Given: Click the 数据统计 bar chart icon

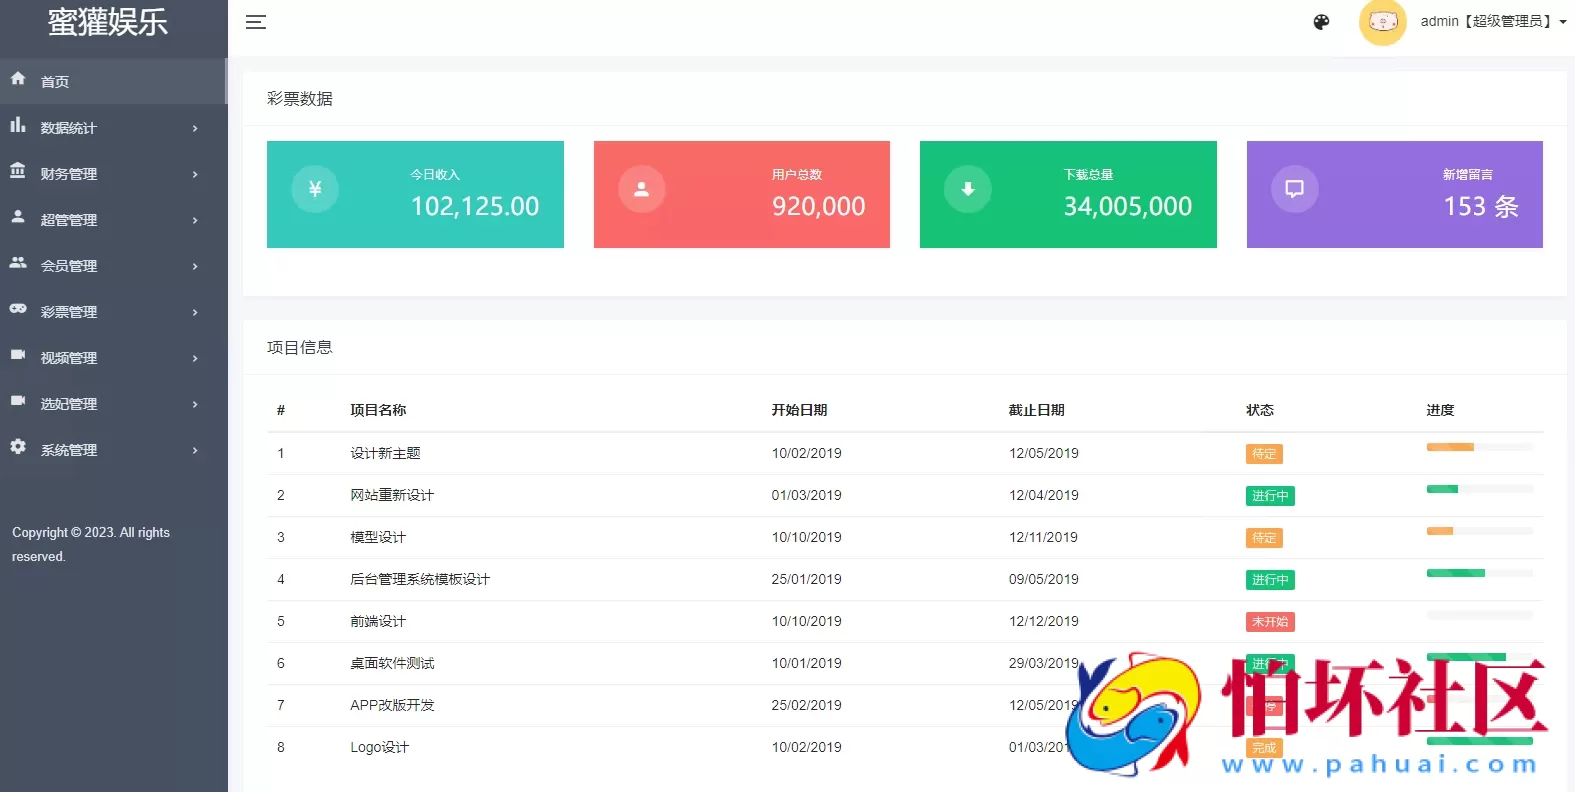Looking at the screenshot, I should point(18,125).
